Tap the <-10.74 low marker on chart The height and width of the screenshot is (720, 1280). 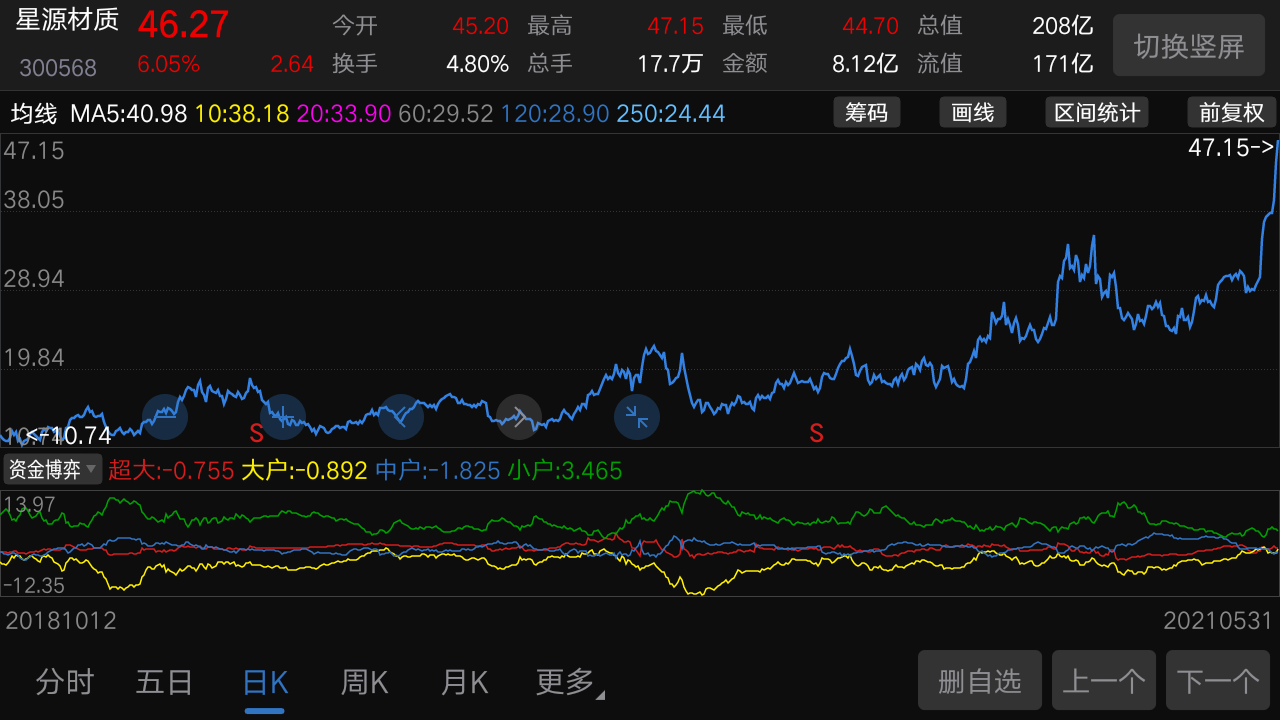point(68,435)
